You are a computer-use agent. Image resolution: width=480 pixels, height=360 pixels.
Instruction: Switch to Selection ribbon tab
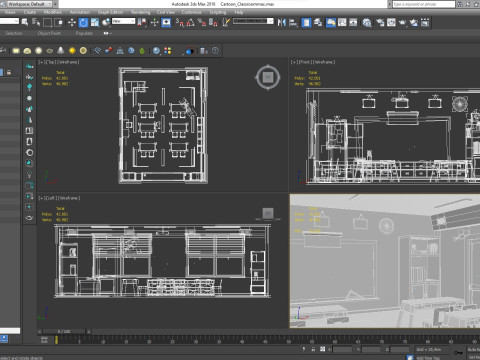tap(14, 33)
